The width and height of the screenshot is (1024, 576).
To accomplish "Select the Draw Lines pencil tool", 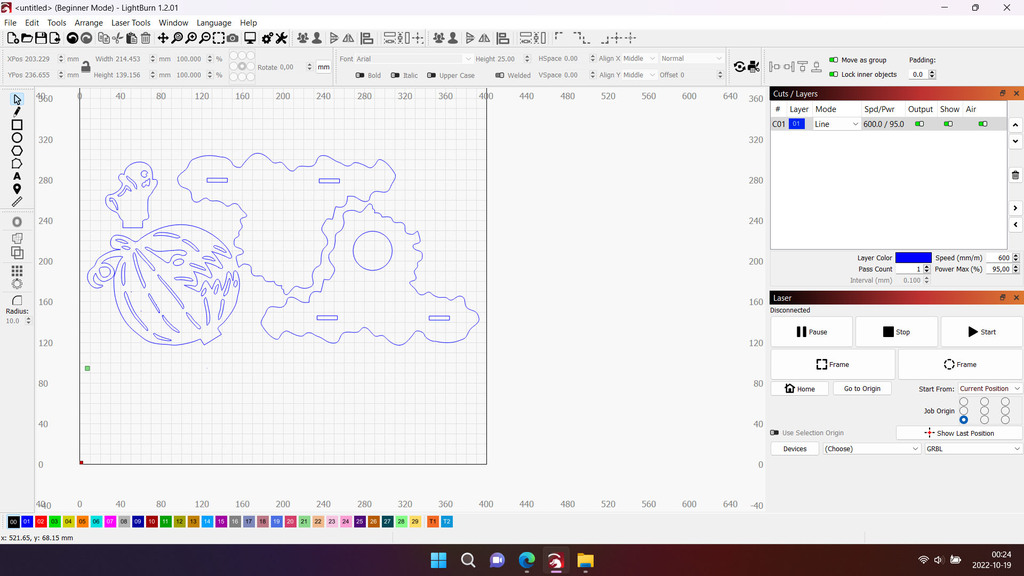I will point(17,112).
